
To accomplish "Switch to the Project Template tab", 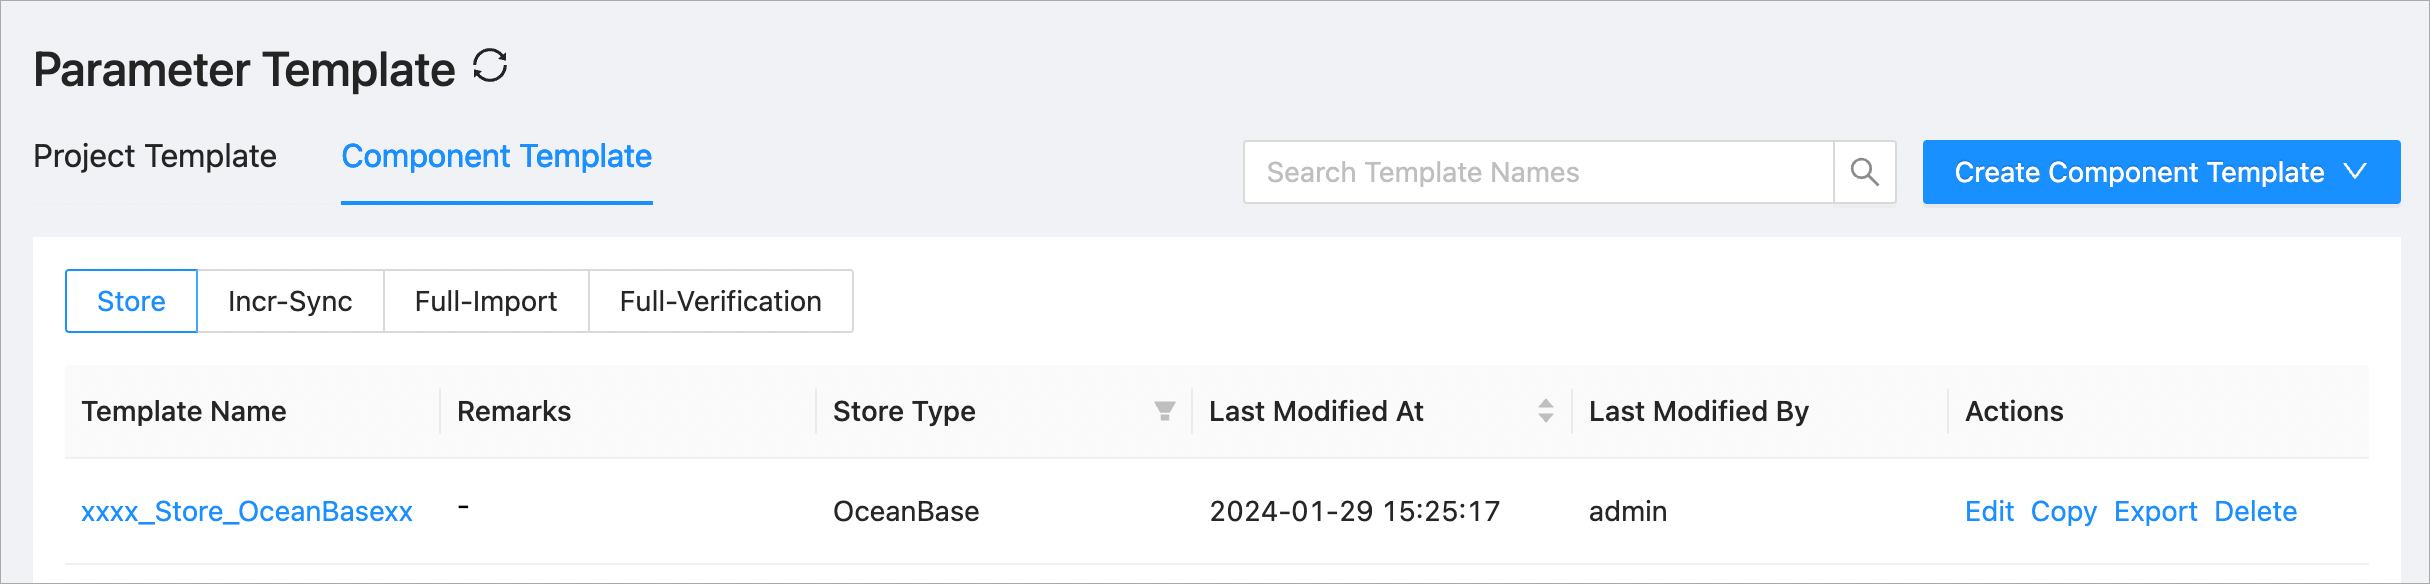I will [155, 157].
